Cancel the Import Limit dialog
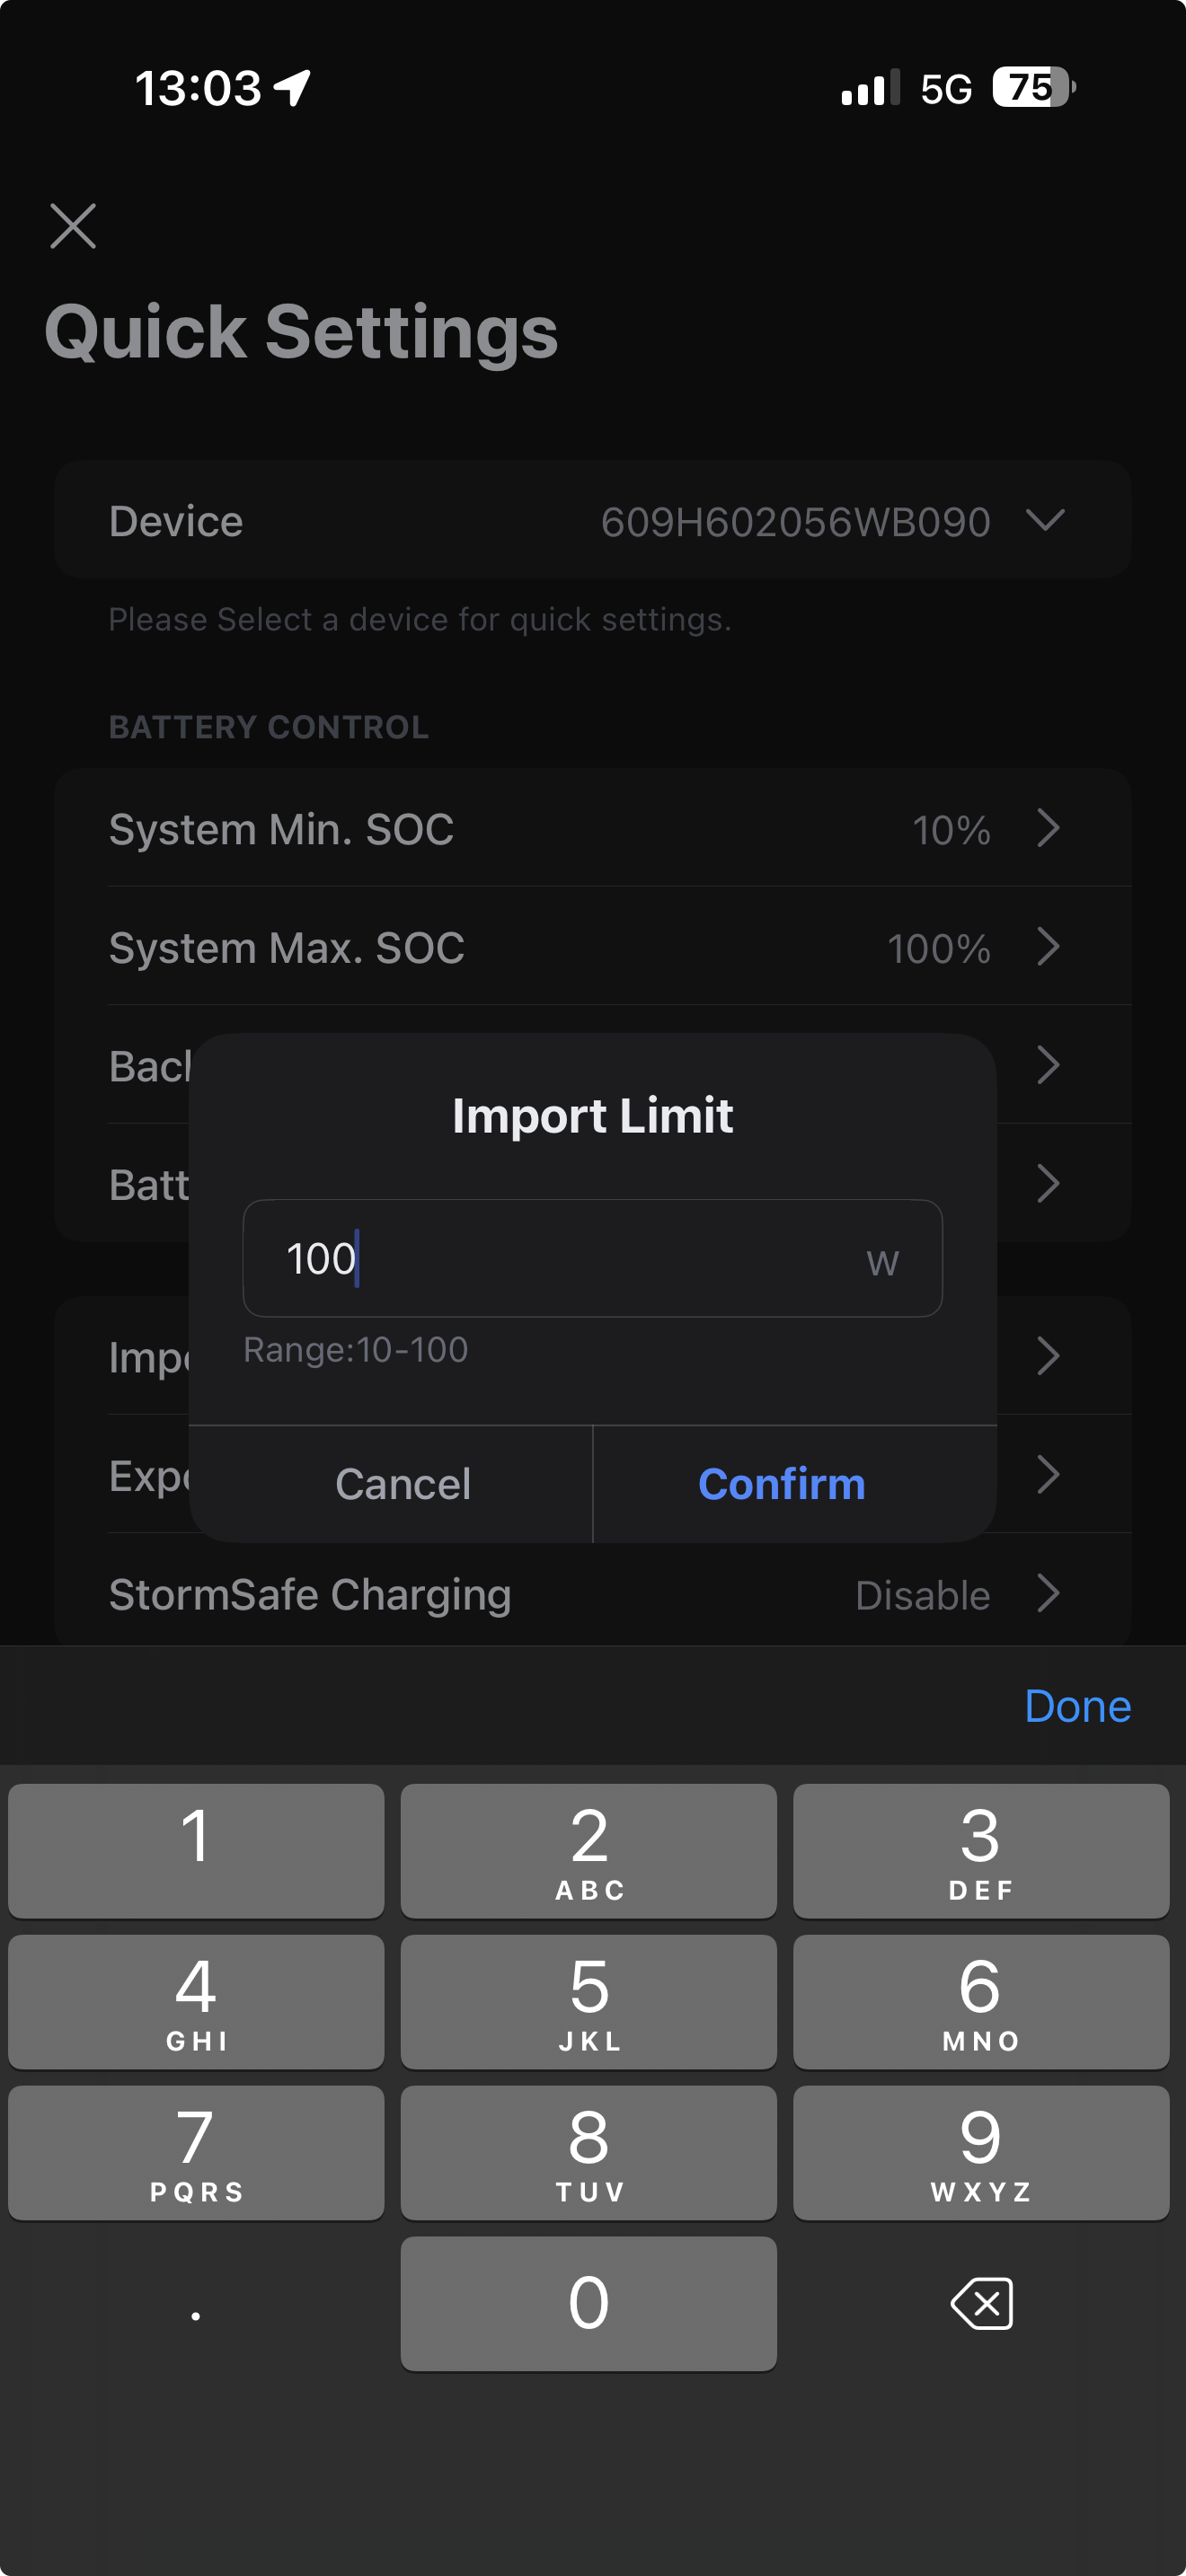The height and width of the screenshot is (2576, 1186). tap(402, 1484)
